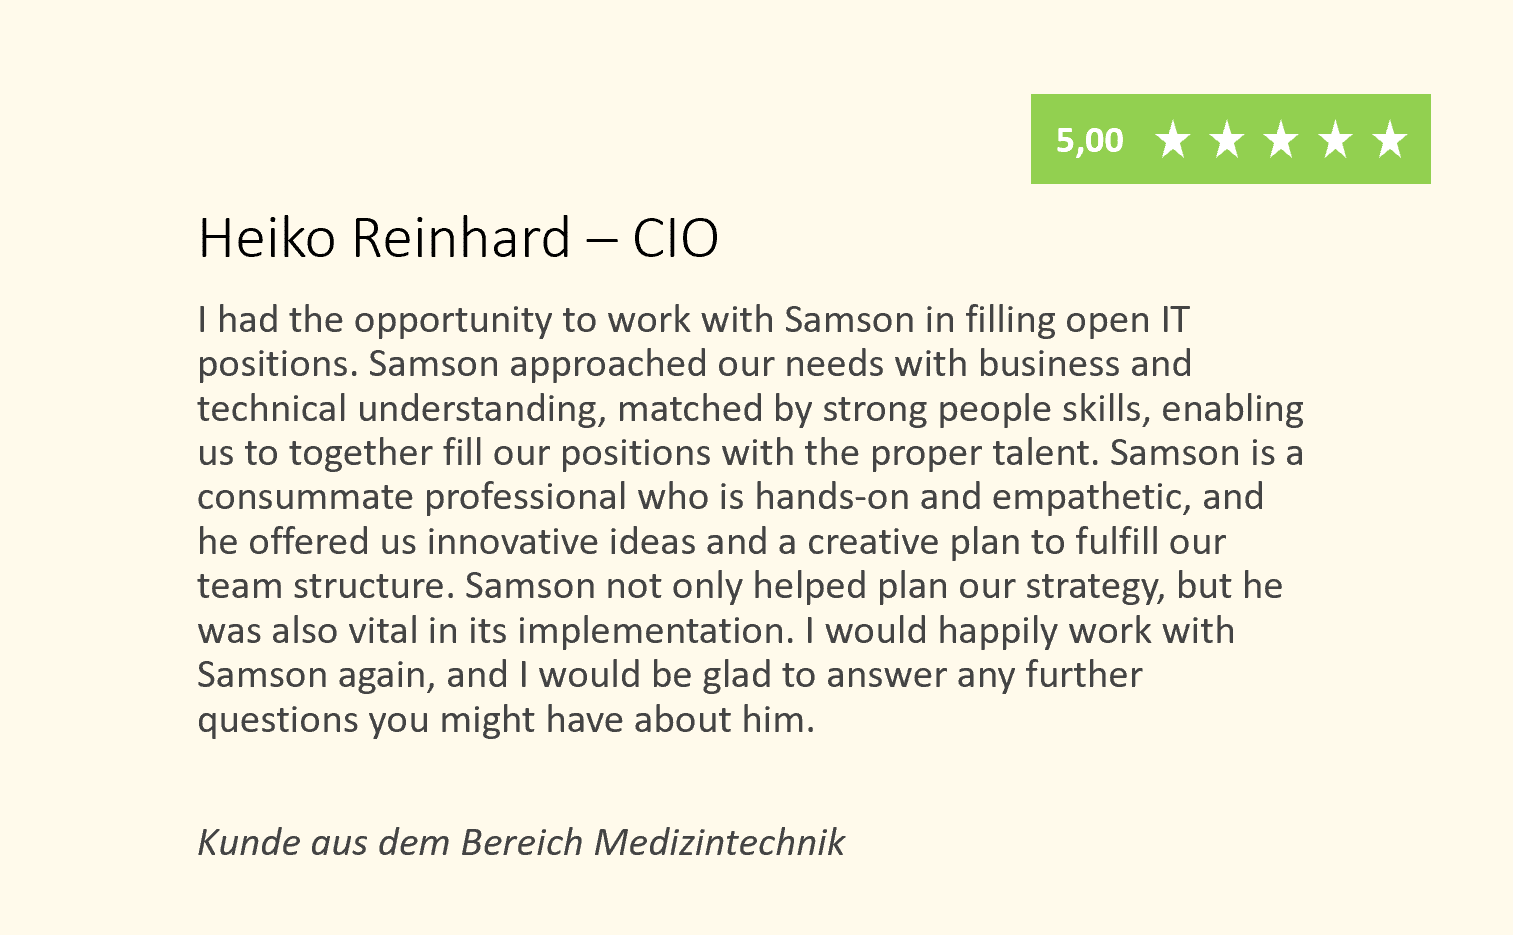Click the second star in the rating
Viewport: 1513px width, 935px height.
[x=1226, y=140]
